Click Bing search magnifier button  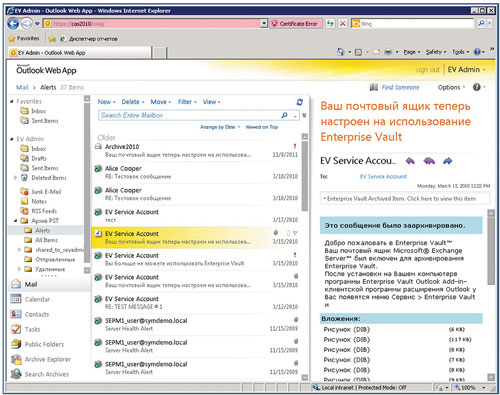click(481, 23)
